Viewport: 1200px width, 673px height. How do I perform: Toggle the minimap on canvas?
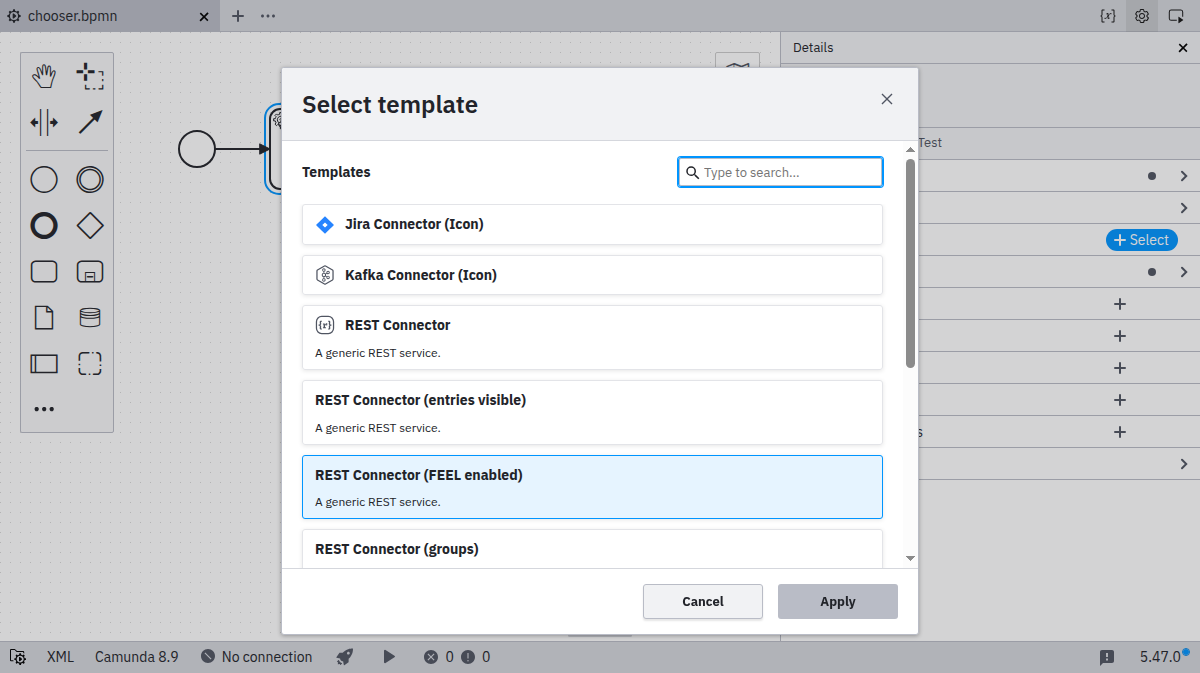pos(737,63)
